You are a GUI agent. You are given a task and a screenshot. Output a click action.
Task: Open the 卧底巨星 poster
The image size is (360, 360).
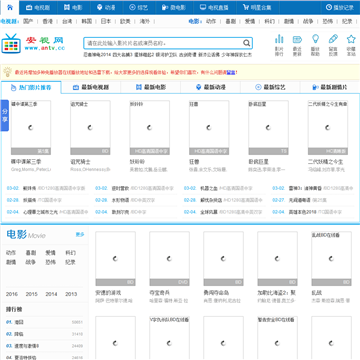coord(268,128)
